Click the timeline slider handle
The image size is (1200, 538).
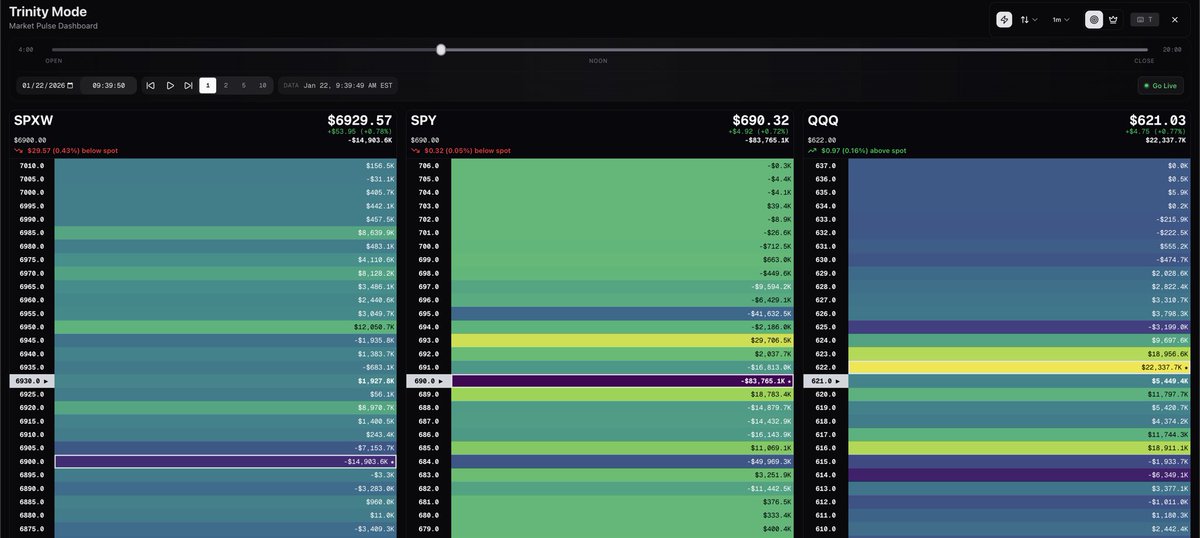(441, 50)
